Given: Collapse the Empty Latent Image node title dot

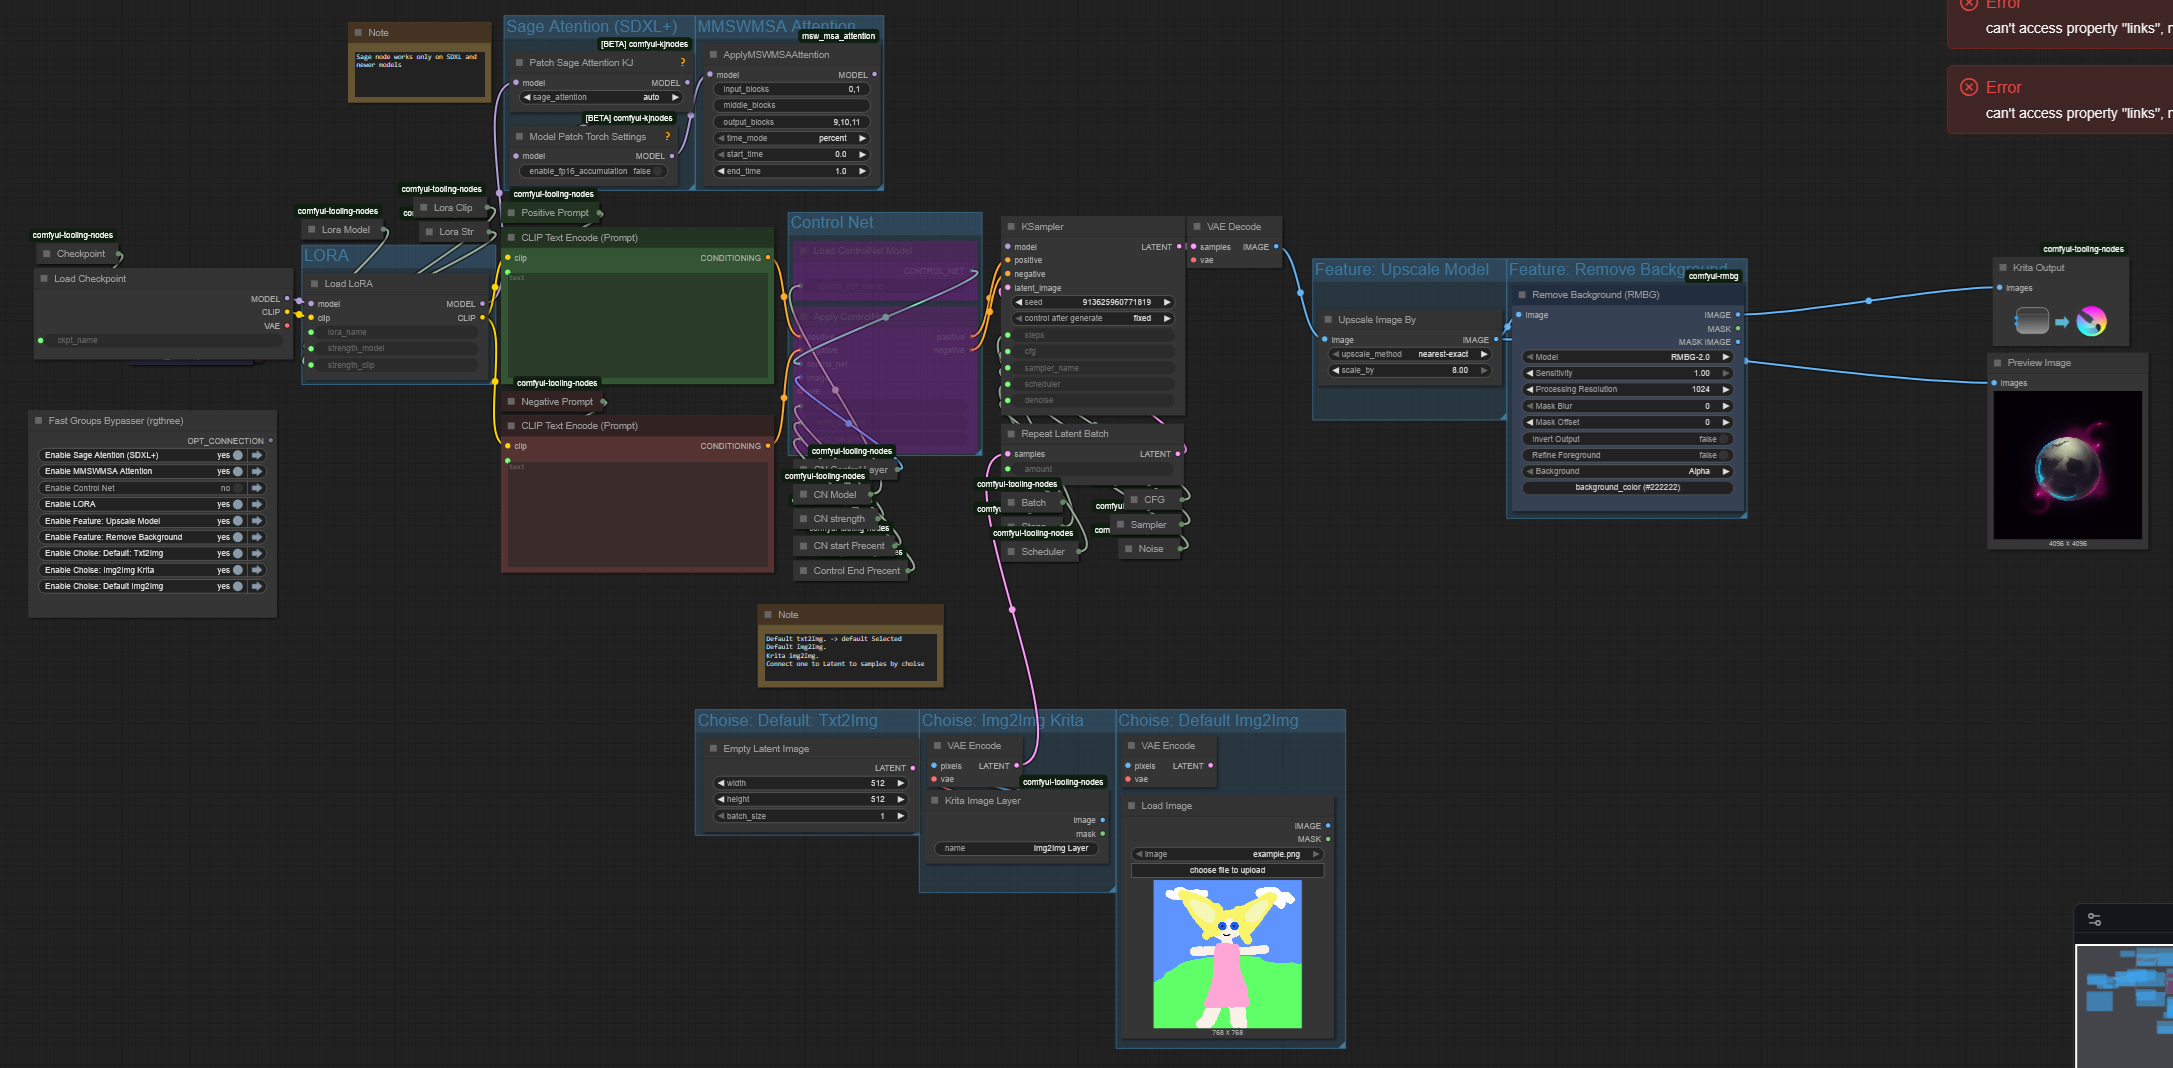Looking at the screenshot, I should (x=713, y=749).
